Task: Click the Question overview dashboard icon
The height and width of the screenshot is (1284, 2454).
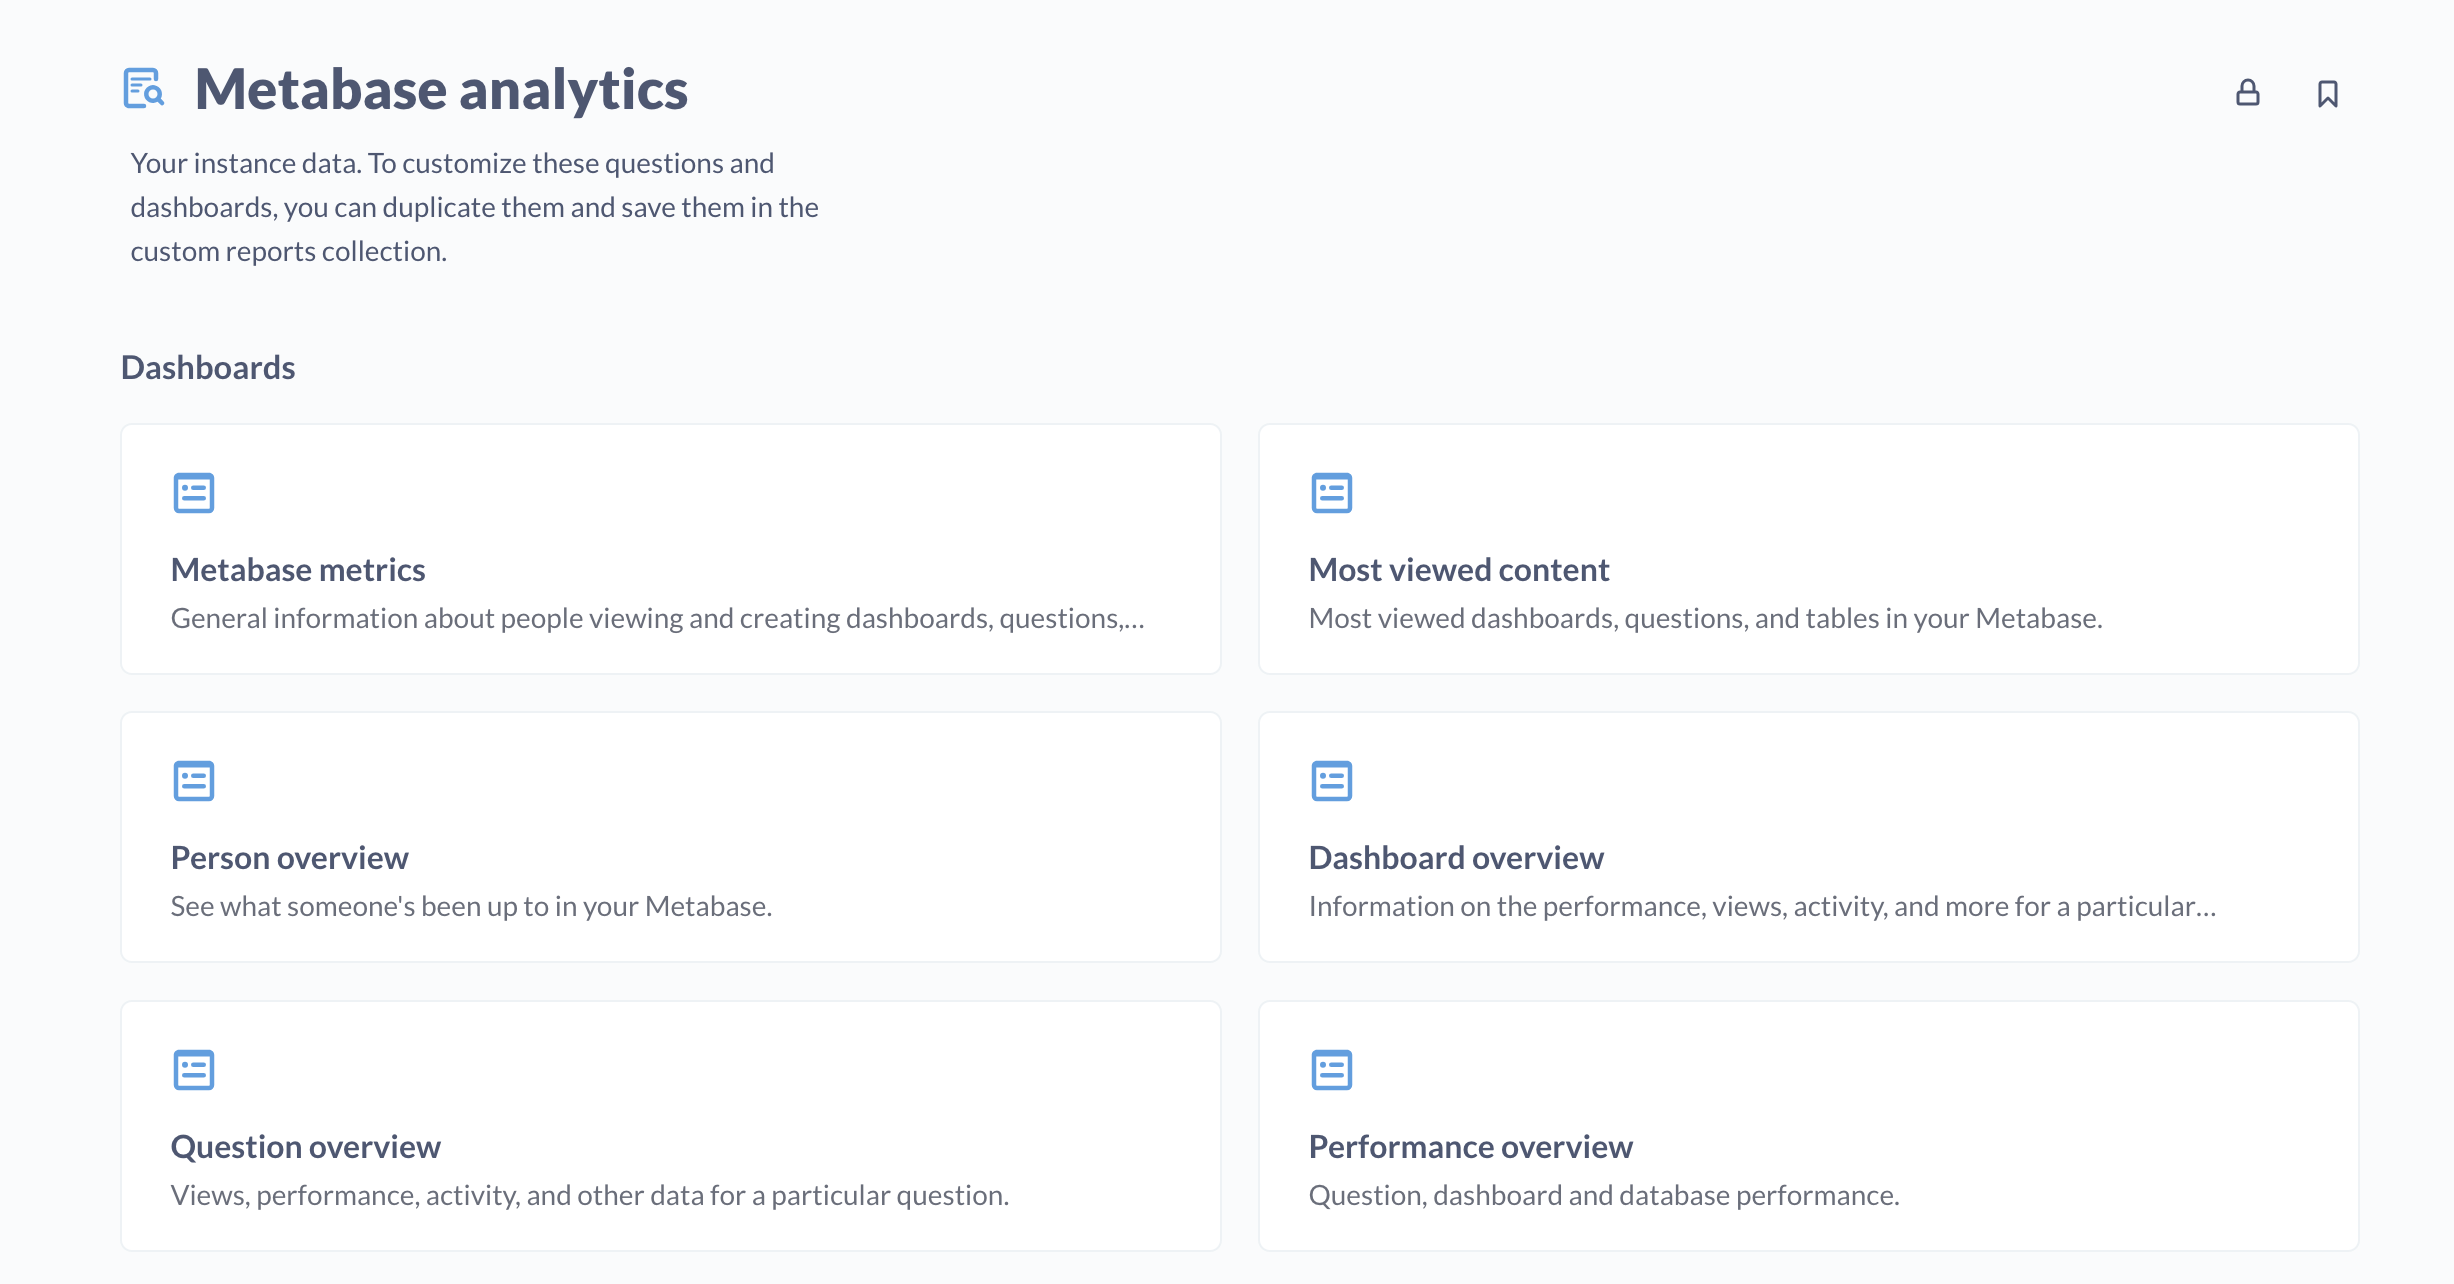Action: click(x=194, y=1069)
